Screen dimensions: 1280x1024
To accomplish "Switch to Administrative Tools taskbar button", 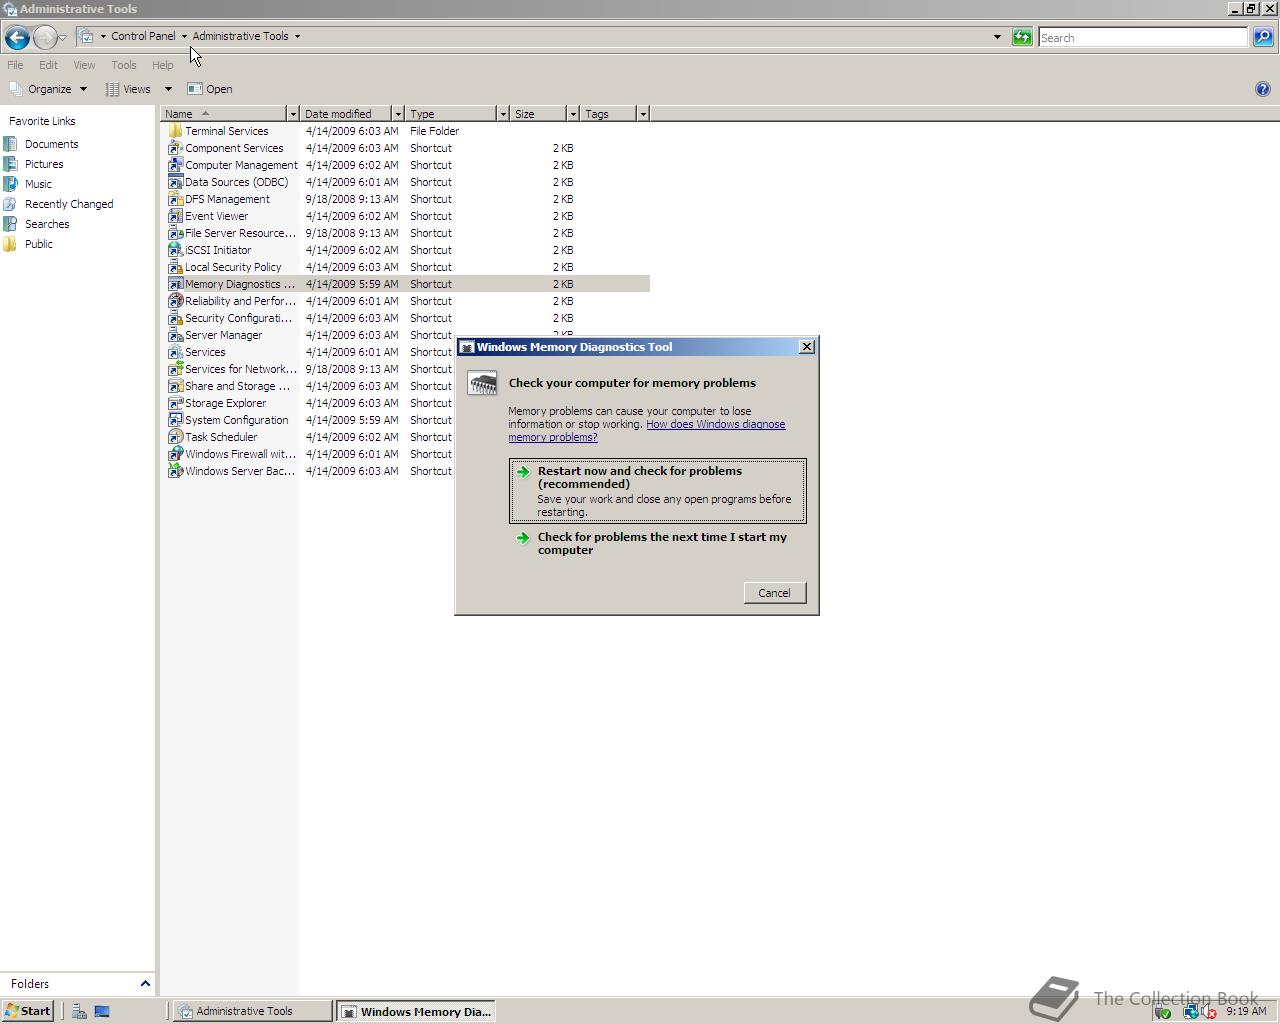I will 252,1011.
